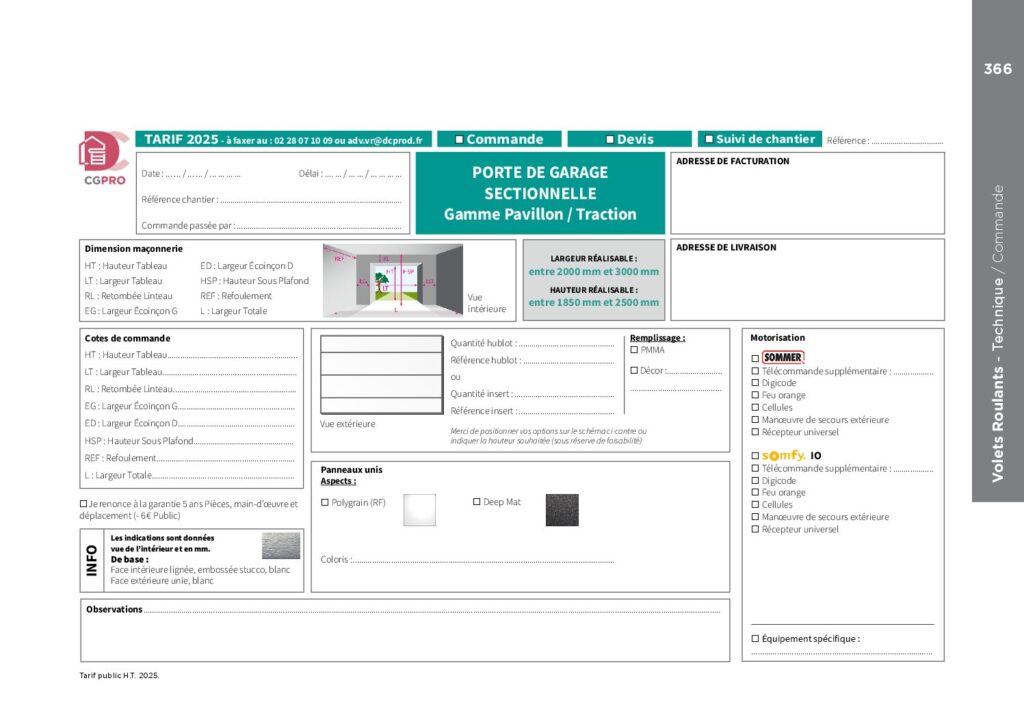Click the Référence chantier field
Image resolution: width=1024 pixels, height=724 pixels.
tap(310, 200)
